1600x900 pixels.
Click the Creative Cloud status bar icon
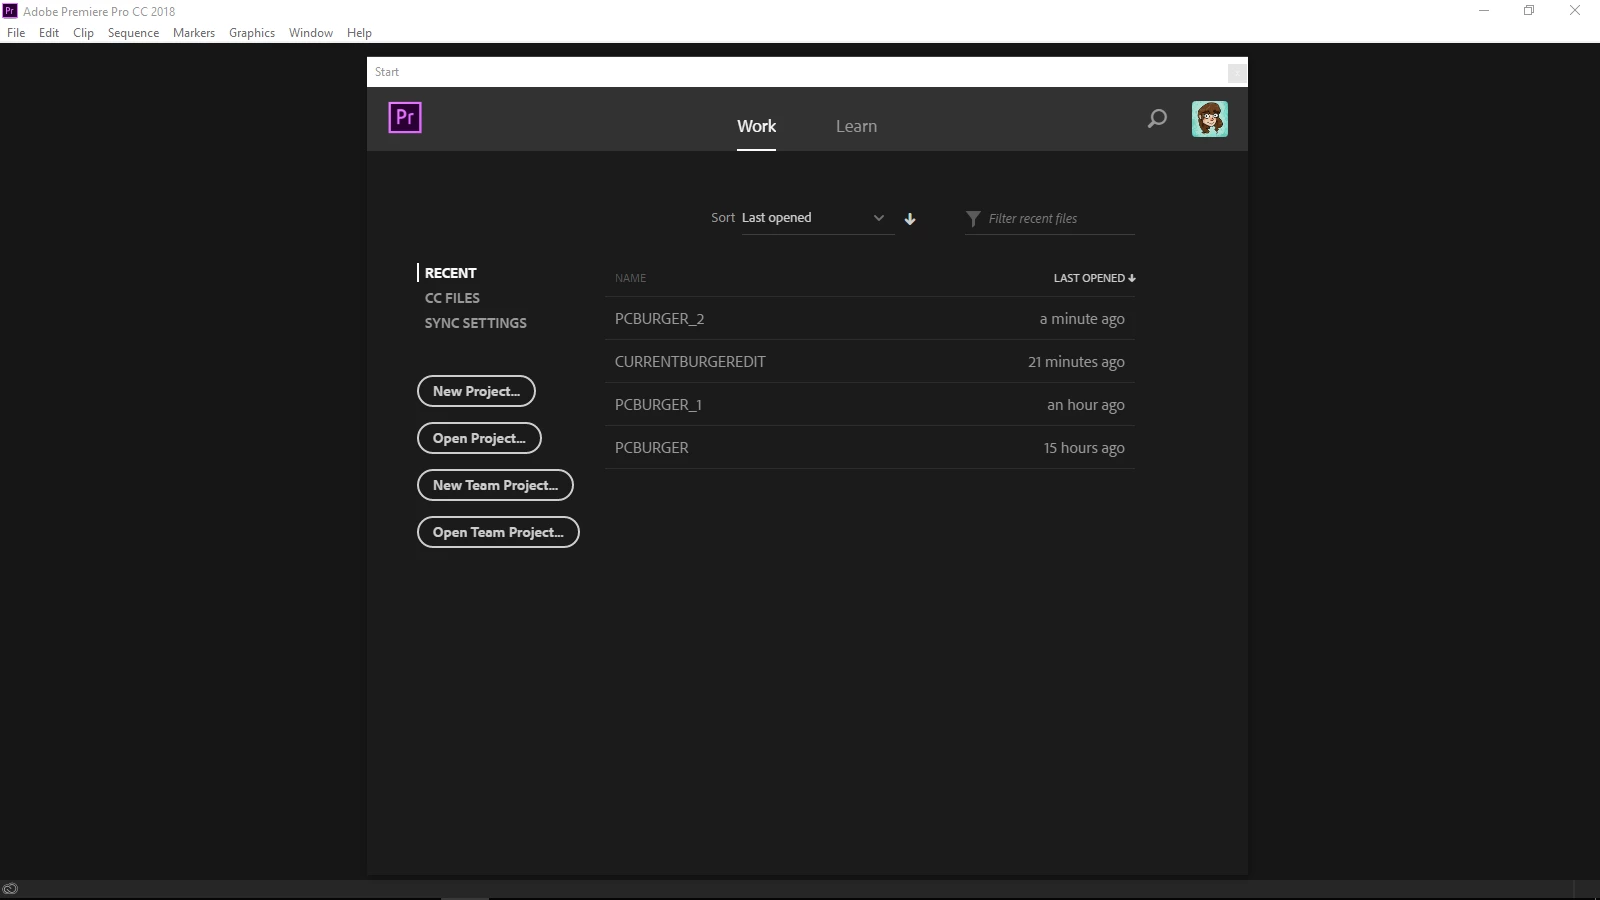coord(10,888)
